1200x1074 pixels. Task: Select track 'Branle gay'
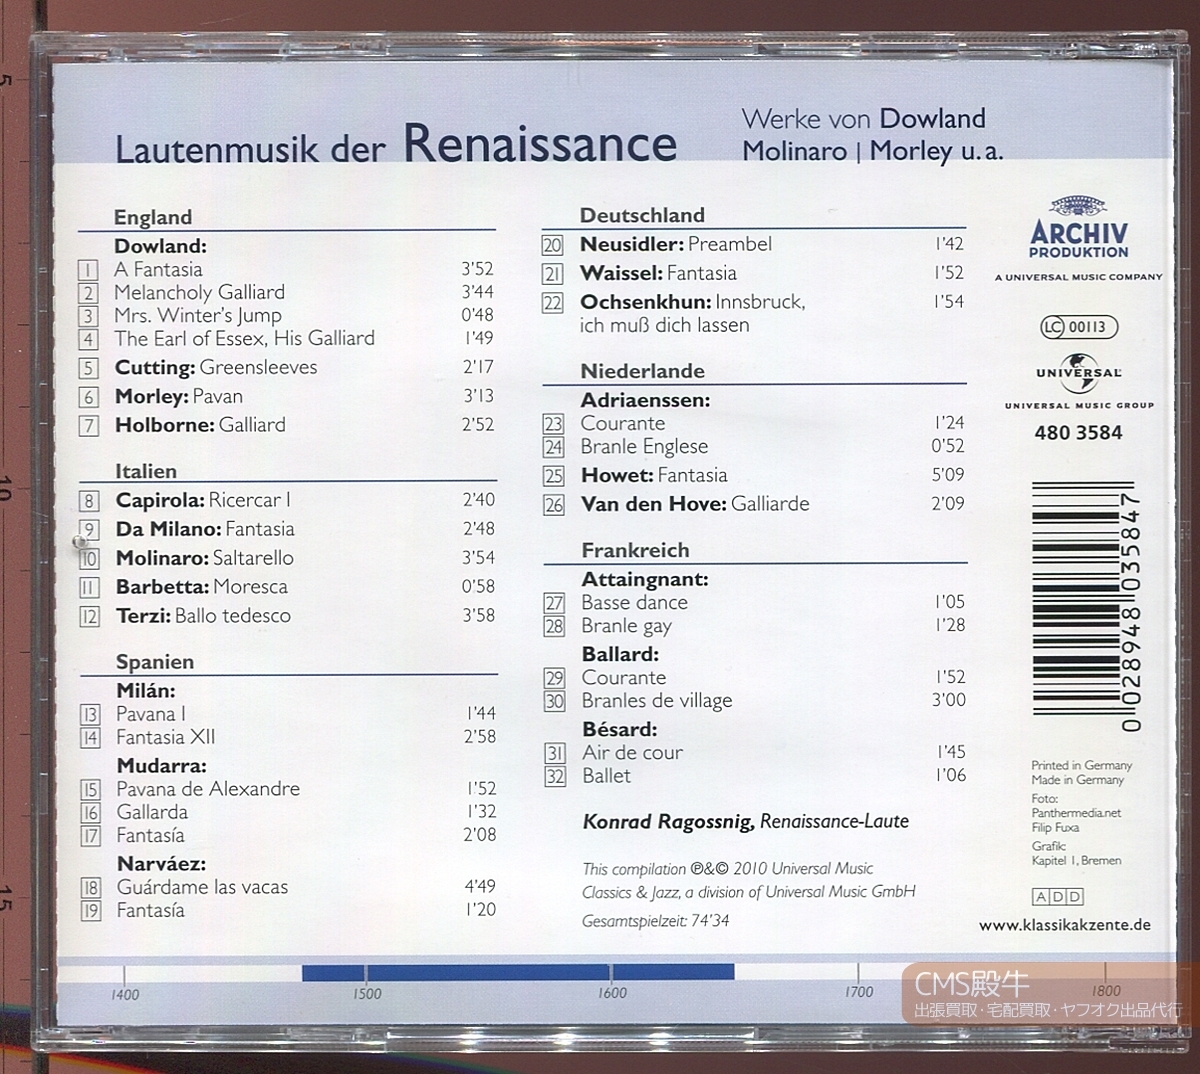pyautogui.click(x=627, y=627)
